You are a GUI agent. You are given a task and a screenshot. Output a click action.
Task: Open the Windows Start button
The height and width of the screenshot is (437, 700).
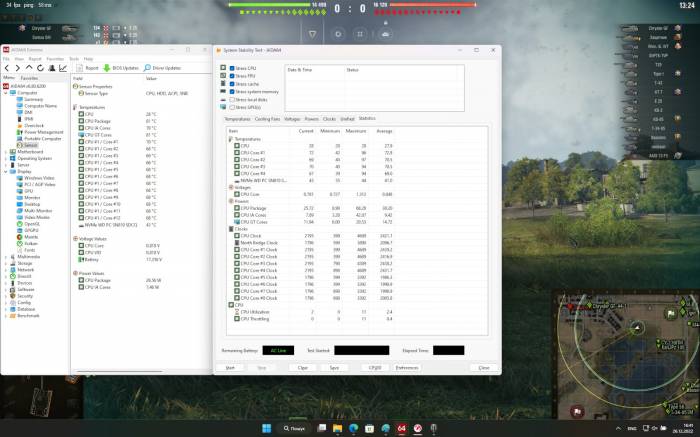point(267,429)
